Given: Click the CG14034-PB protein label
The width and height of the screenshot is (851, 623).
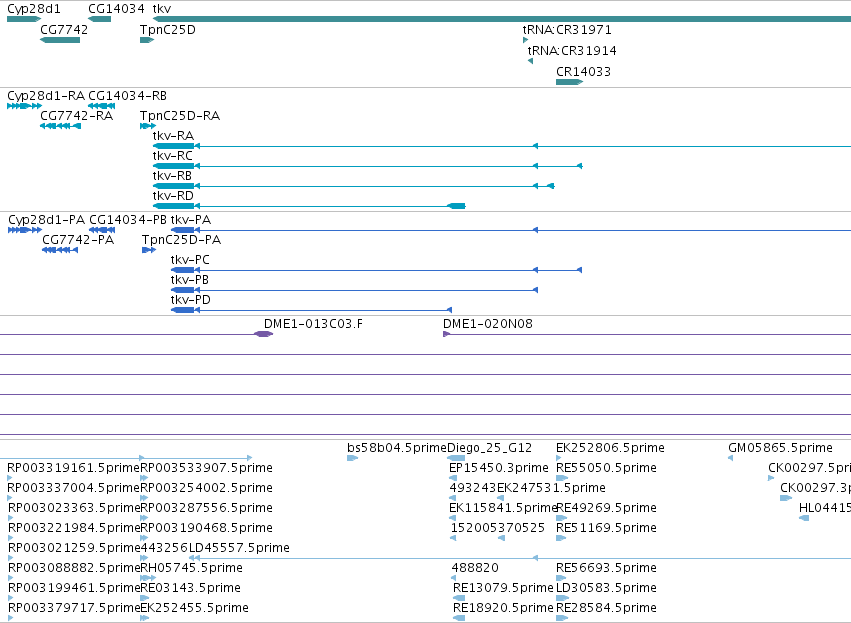Looking at the screenshot, I should [x=128, y=220].
